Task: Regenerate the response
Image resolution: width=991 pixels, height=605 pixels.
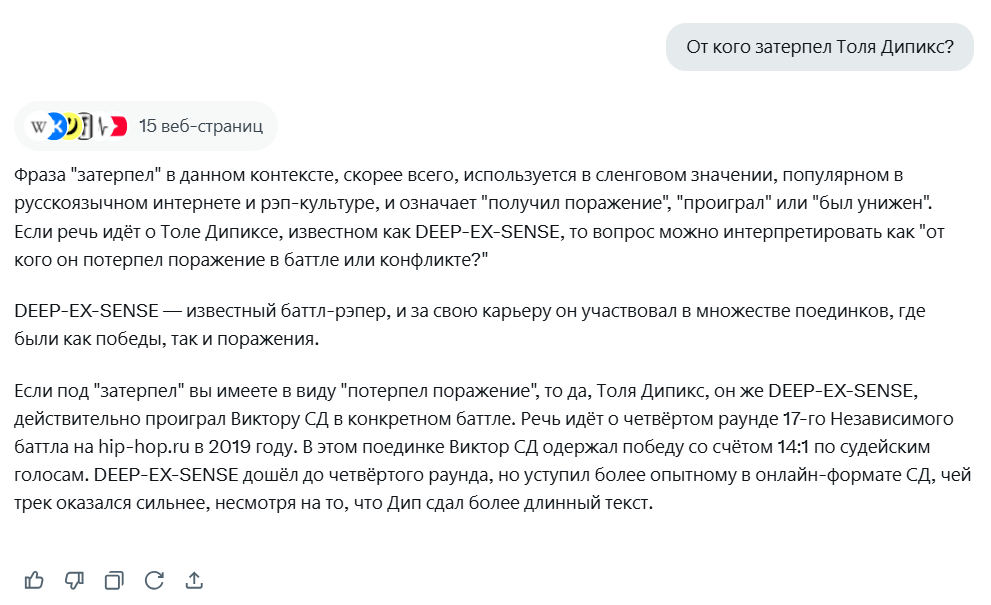Action: 154,580
